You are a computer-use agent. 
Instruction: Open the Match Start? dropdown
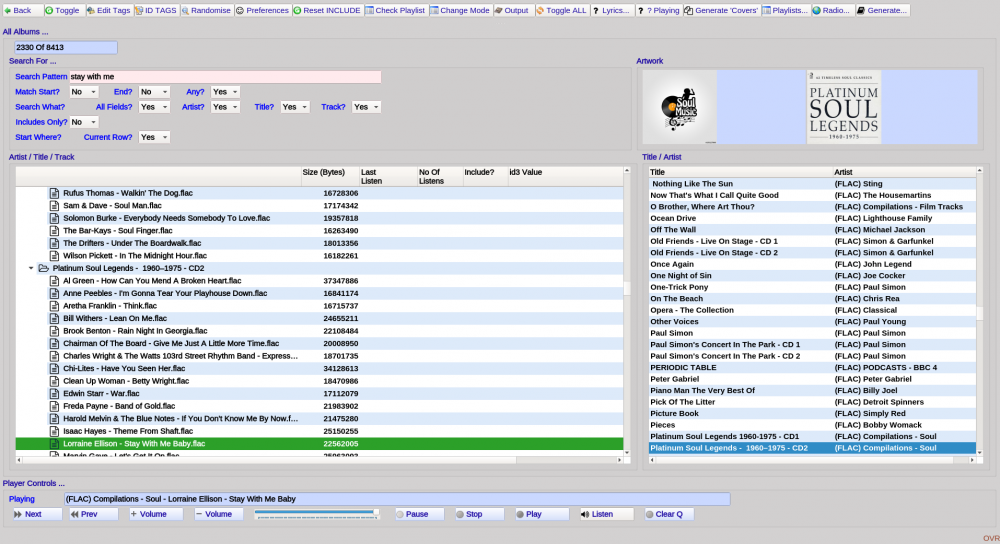(84, 92)
